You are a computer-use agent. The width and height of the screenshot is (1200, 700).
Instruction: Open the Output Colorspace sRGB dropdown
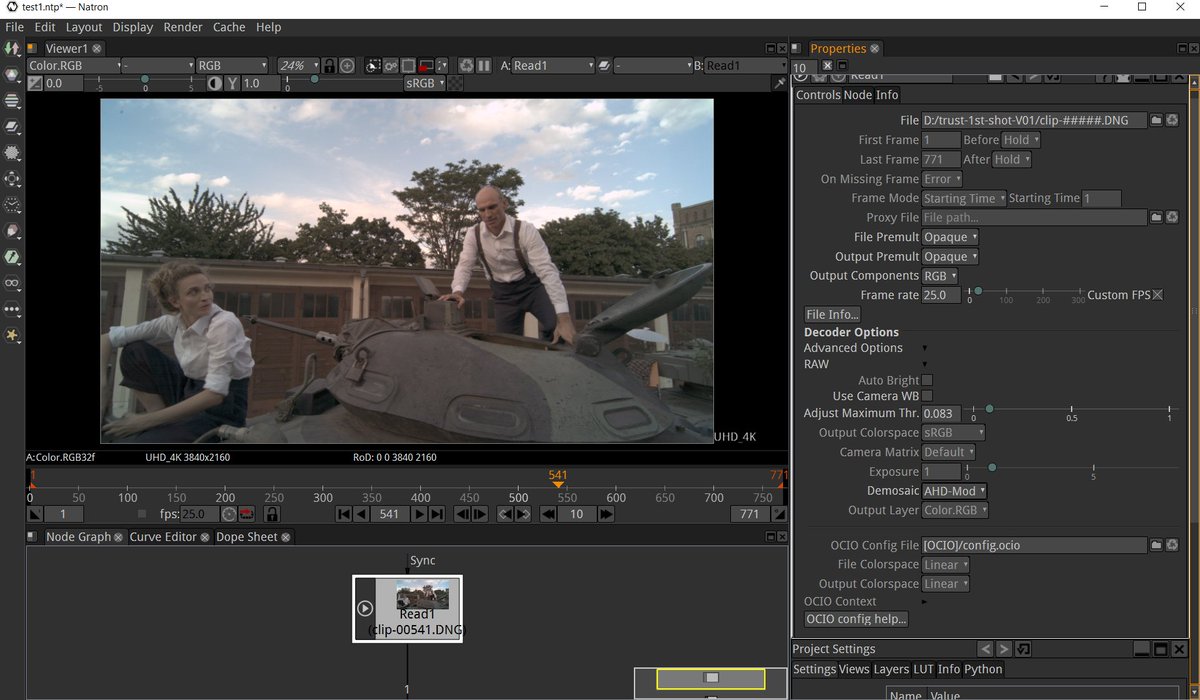click(953, 432)
